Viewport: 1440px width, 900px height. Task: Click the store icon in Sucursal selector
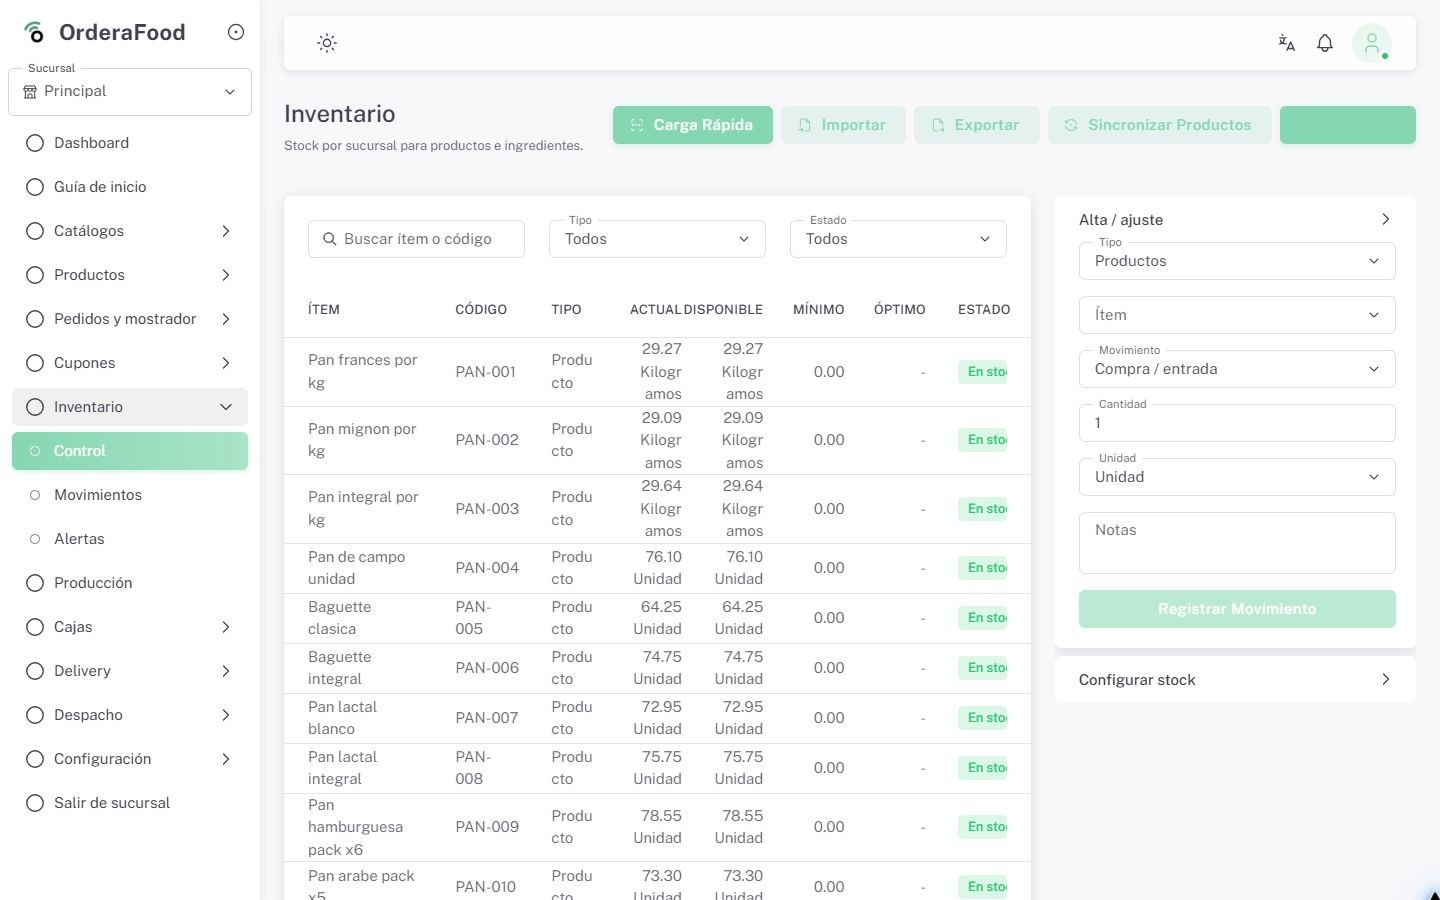pyautogui.click(x=30, y=91)
